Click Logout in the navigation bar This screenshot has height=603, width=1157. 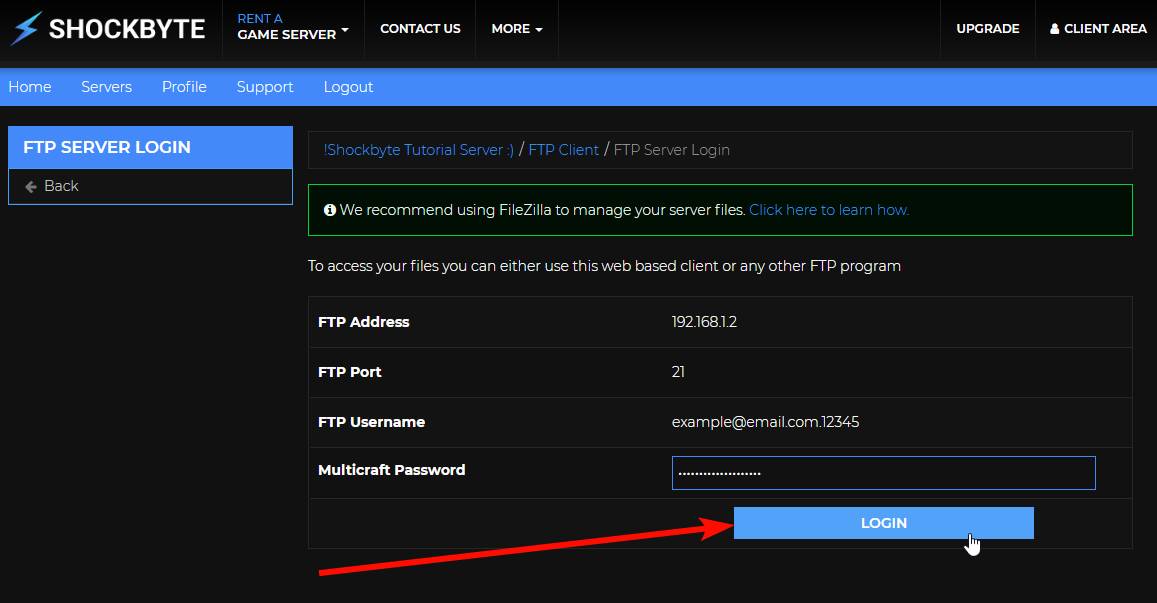coord(348,87)
